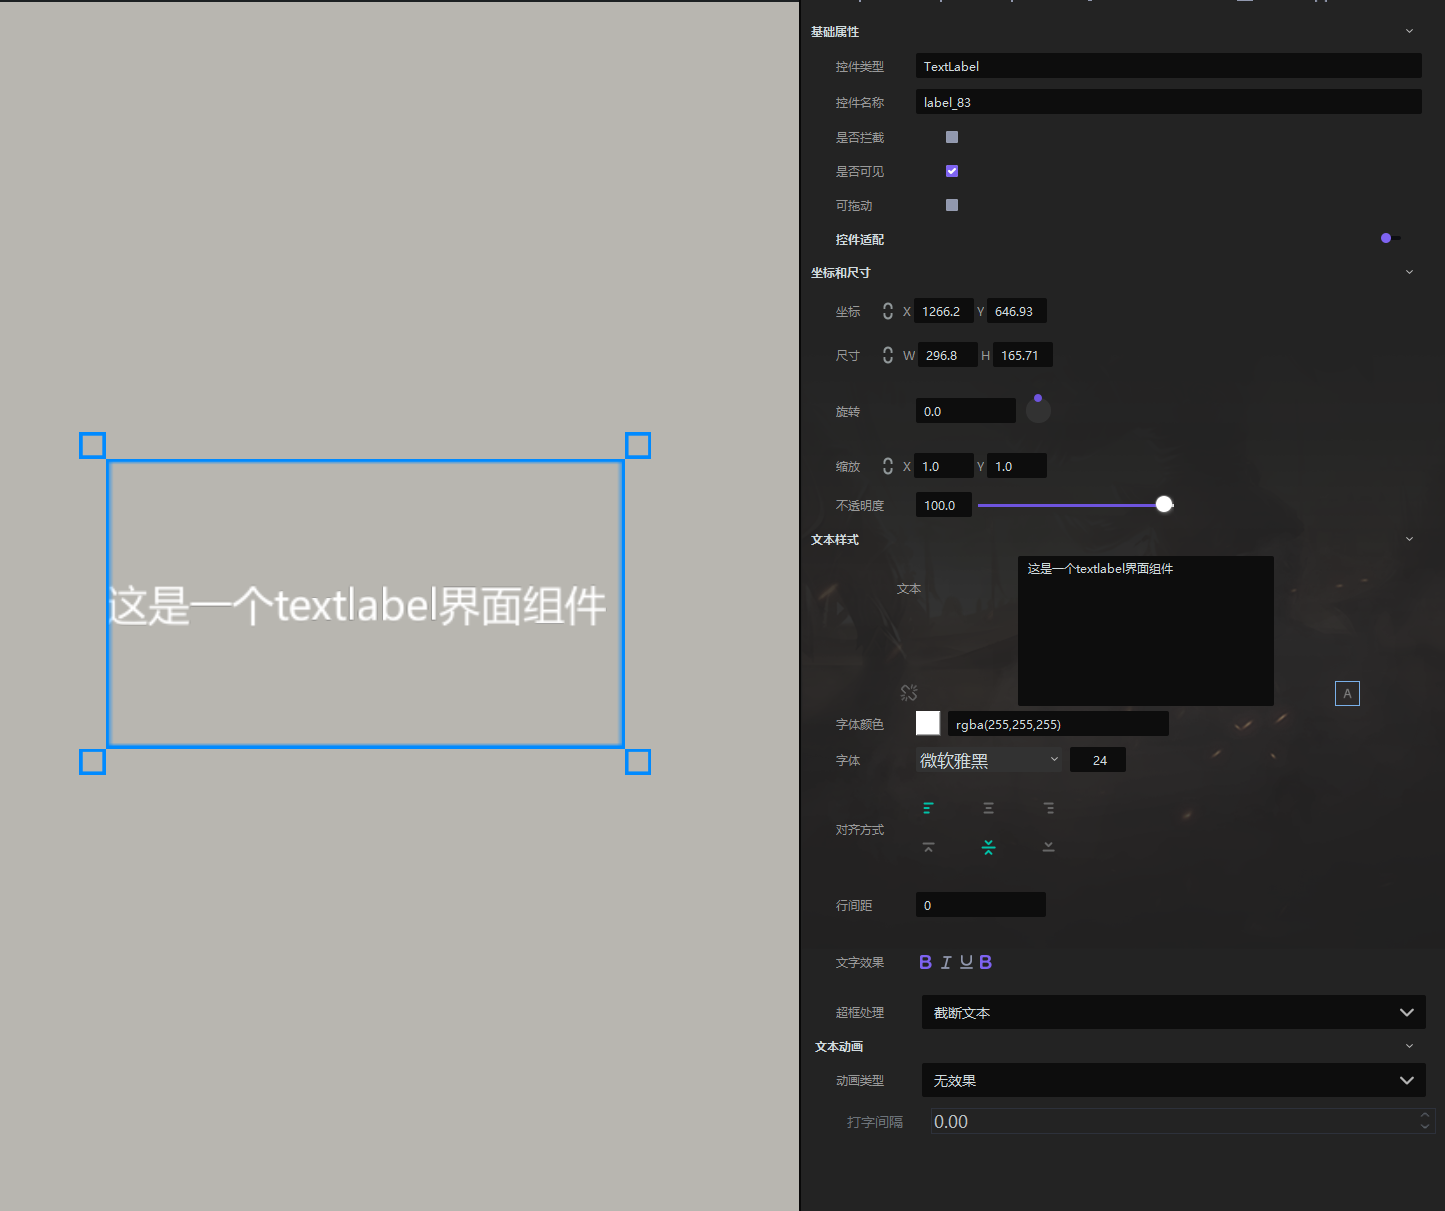
Task: Click the link icon beside 缩放
Action: pos(888,466)
